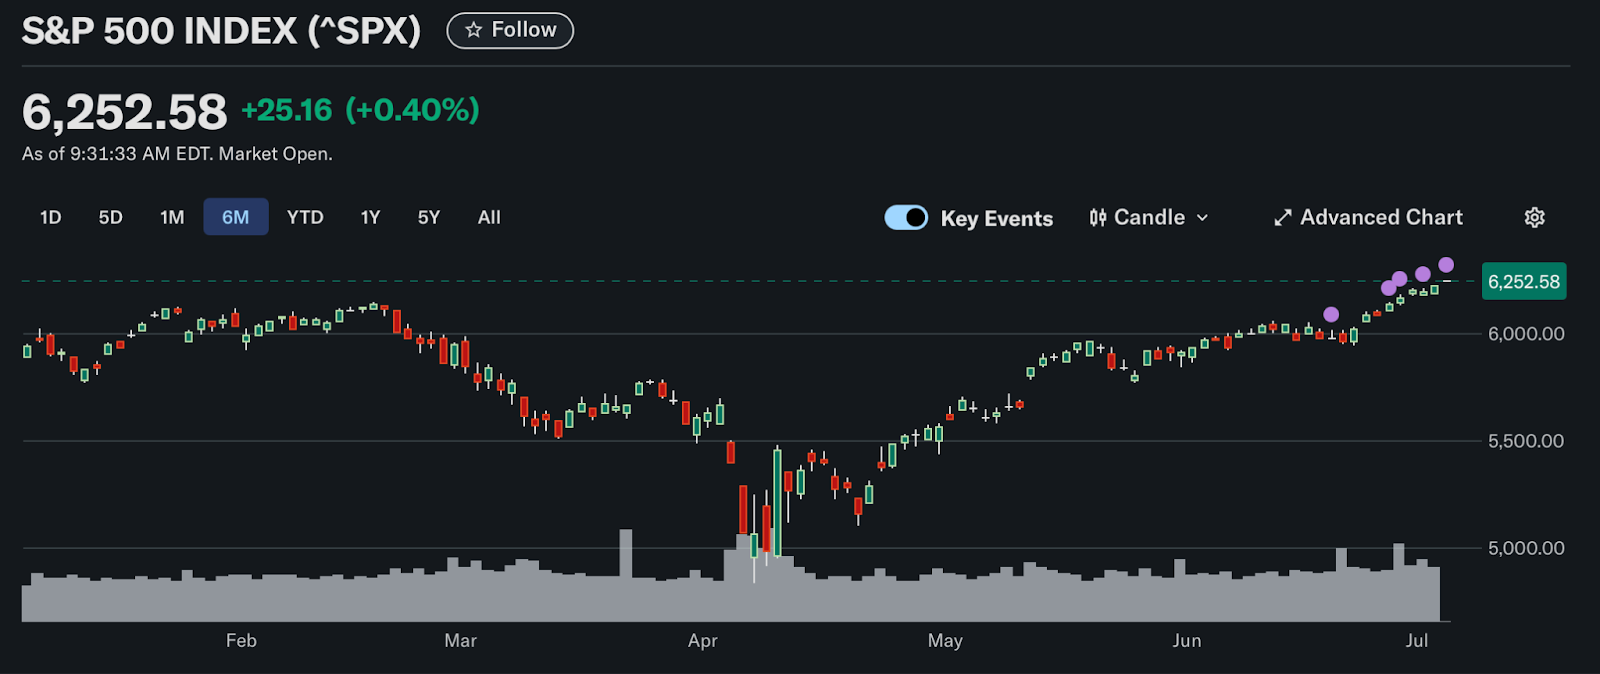Click the (+0.40%) percent change
This screenshot has width=1600, height=674.
(x=412, y=110)
